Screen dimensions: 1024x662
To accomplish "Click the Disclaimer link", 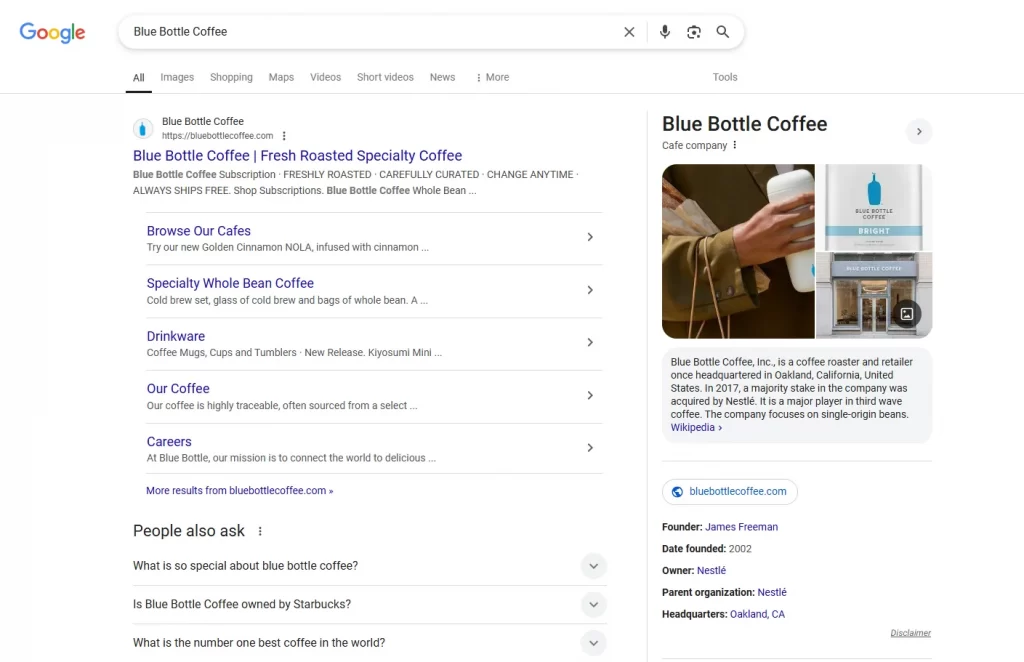I will click(x=910, y=633).
